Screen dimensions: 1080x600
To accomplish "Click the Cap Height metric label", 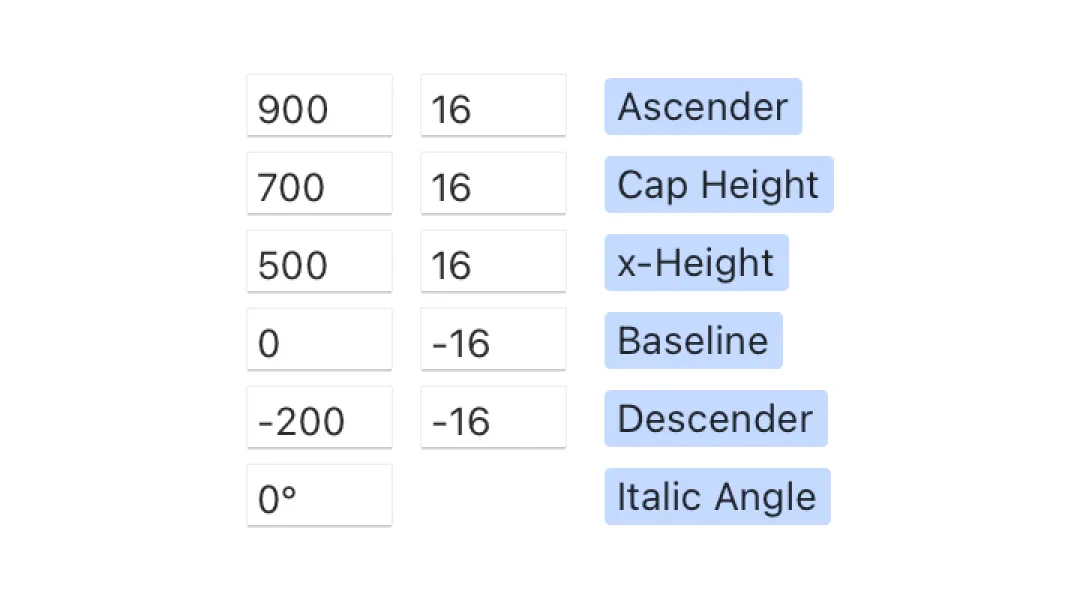I will 719,184.
